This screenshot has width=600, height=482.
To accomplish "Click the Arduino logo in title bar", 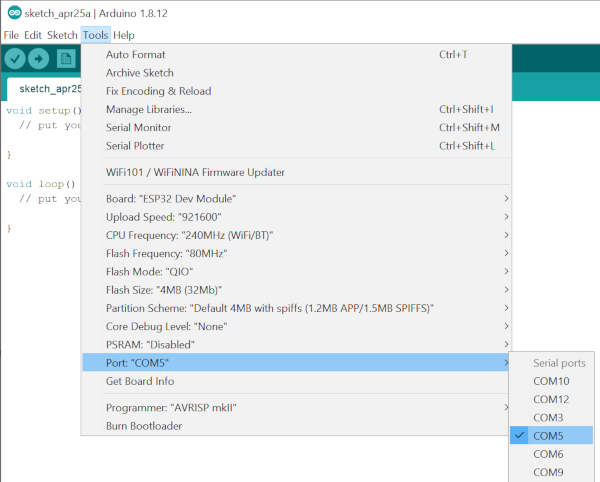I will (10, 11).
